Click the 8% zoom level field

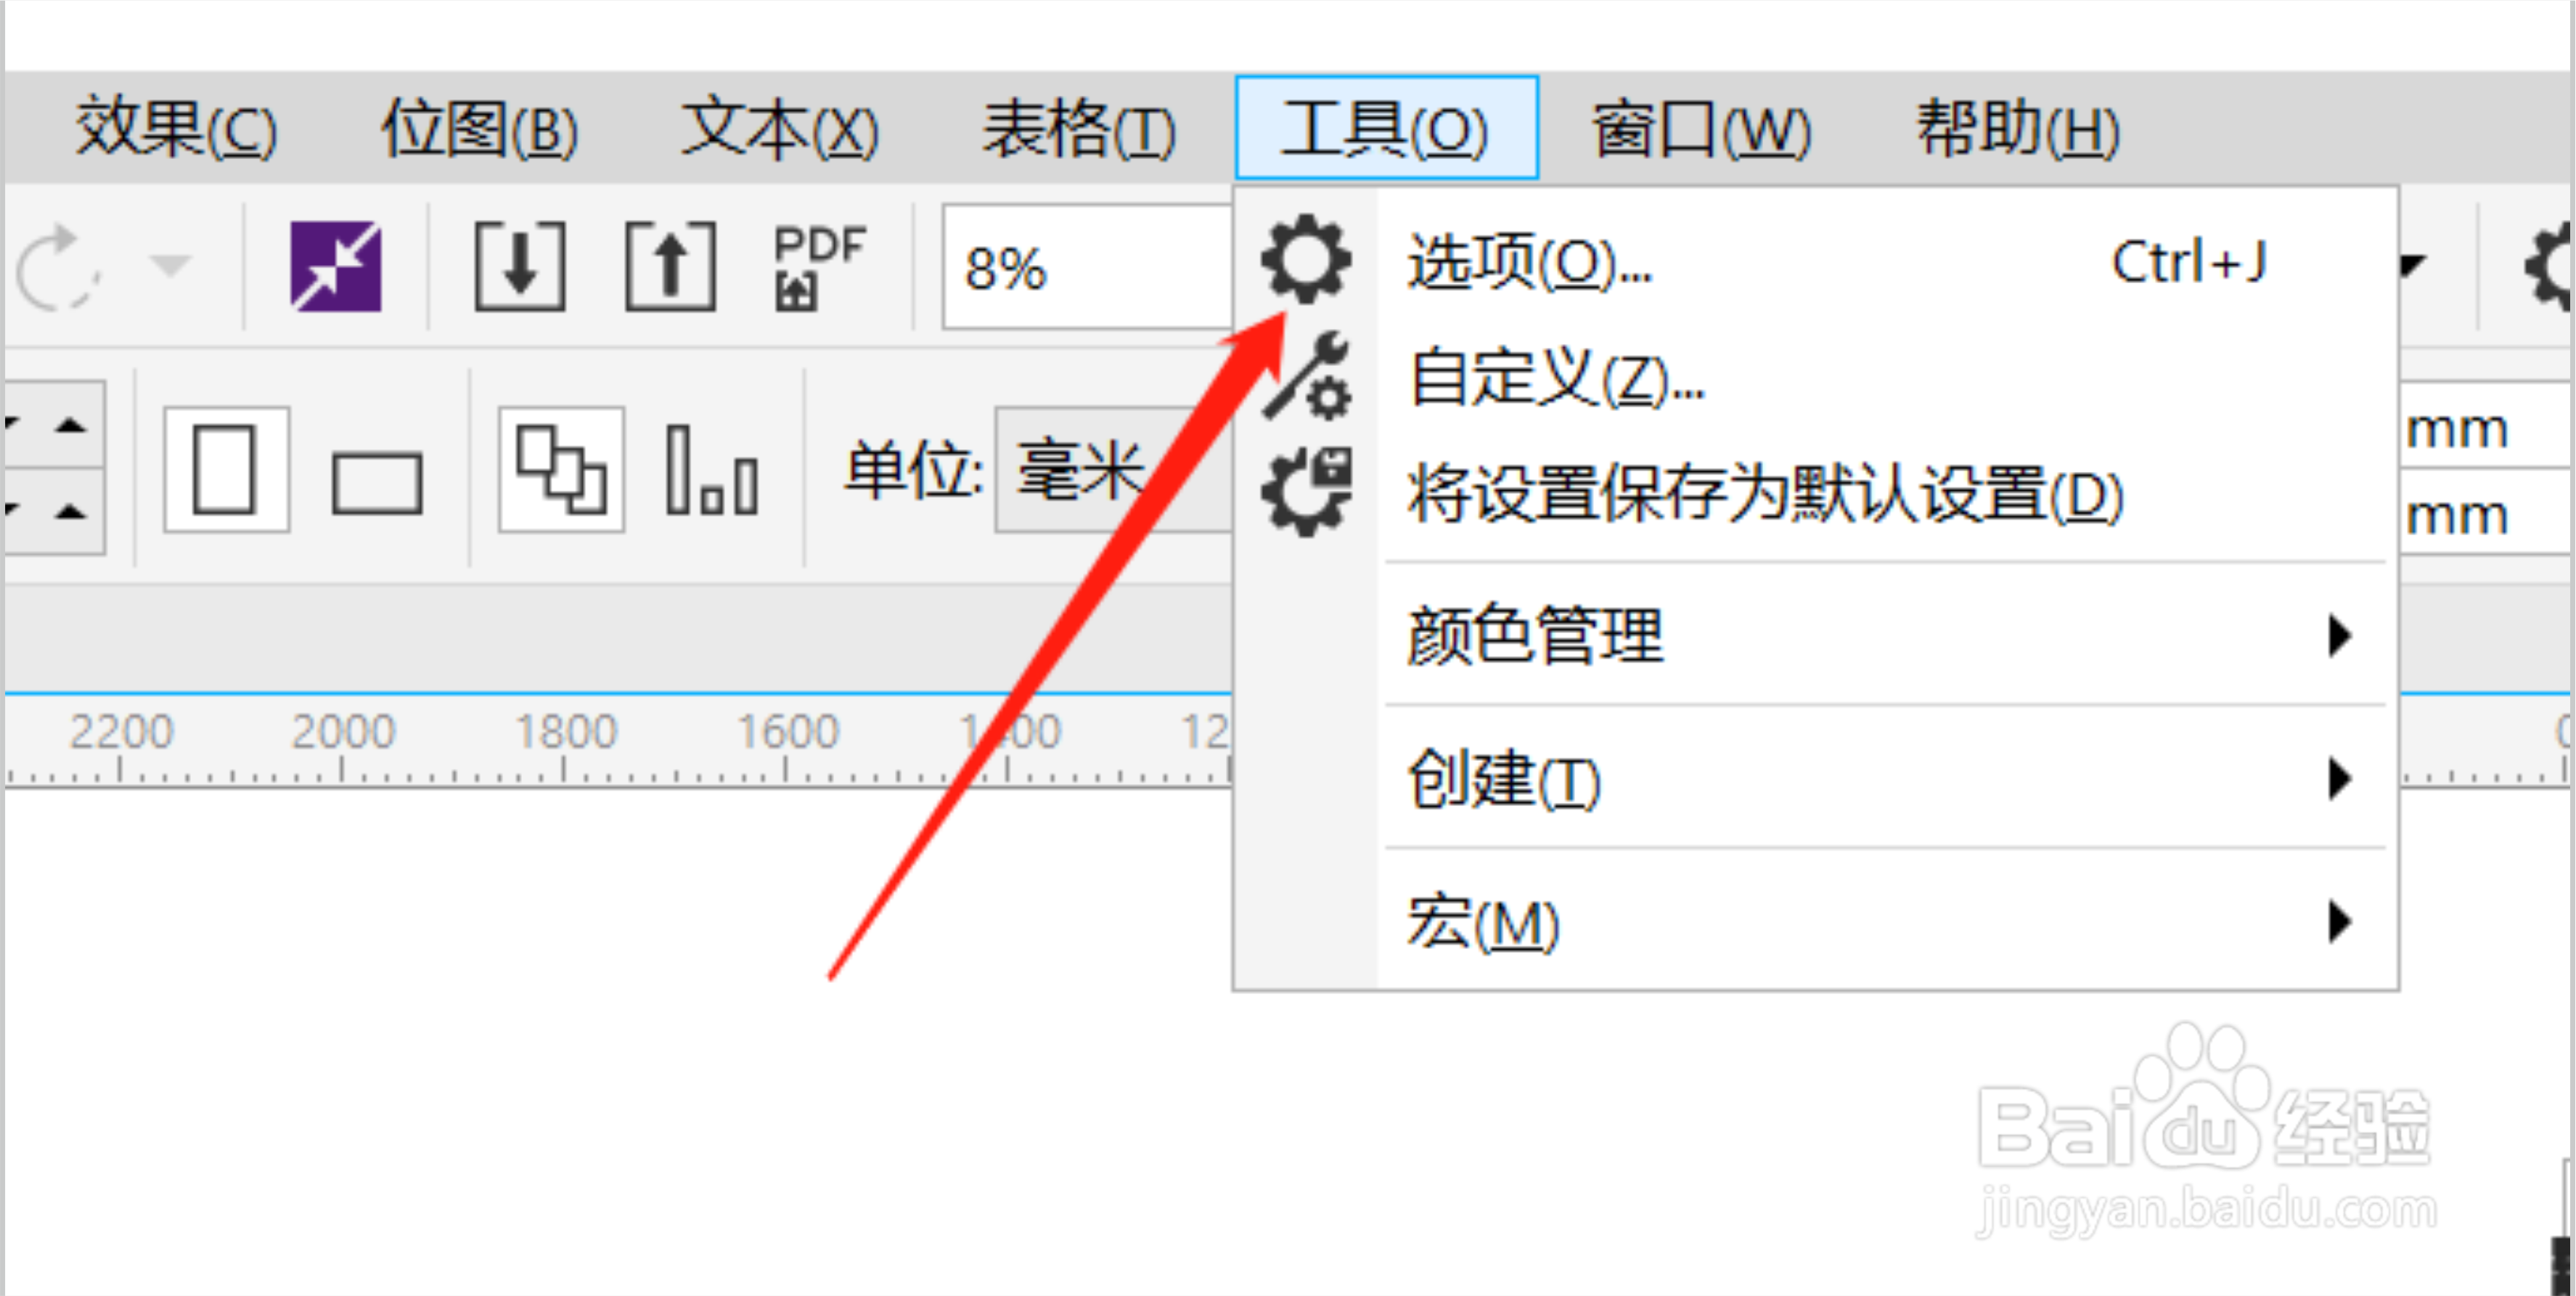click(x=1088, y=267)
